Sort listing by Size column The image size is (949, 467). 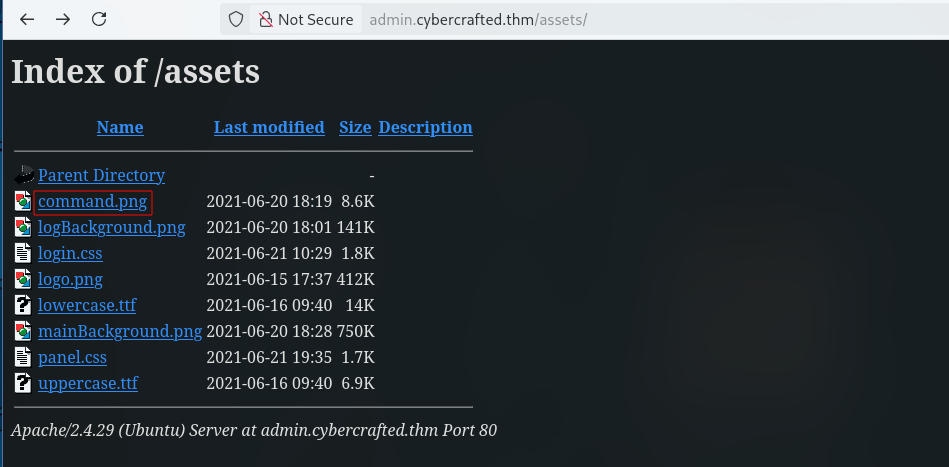[355, 128]
